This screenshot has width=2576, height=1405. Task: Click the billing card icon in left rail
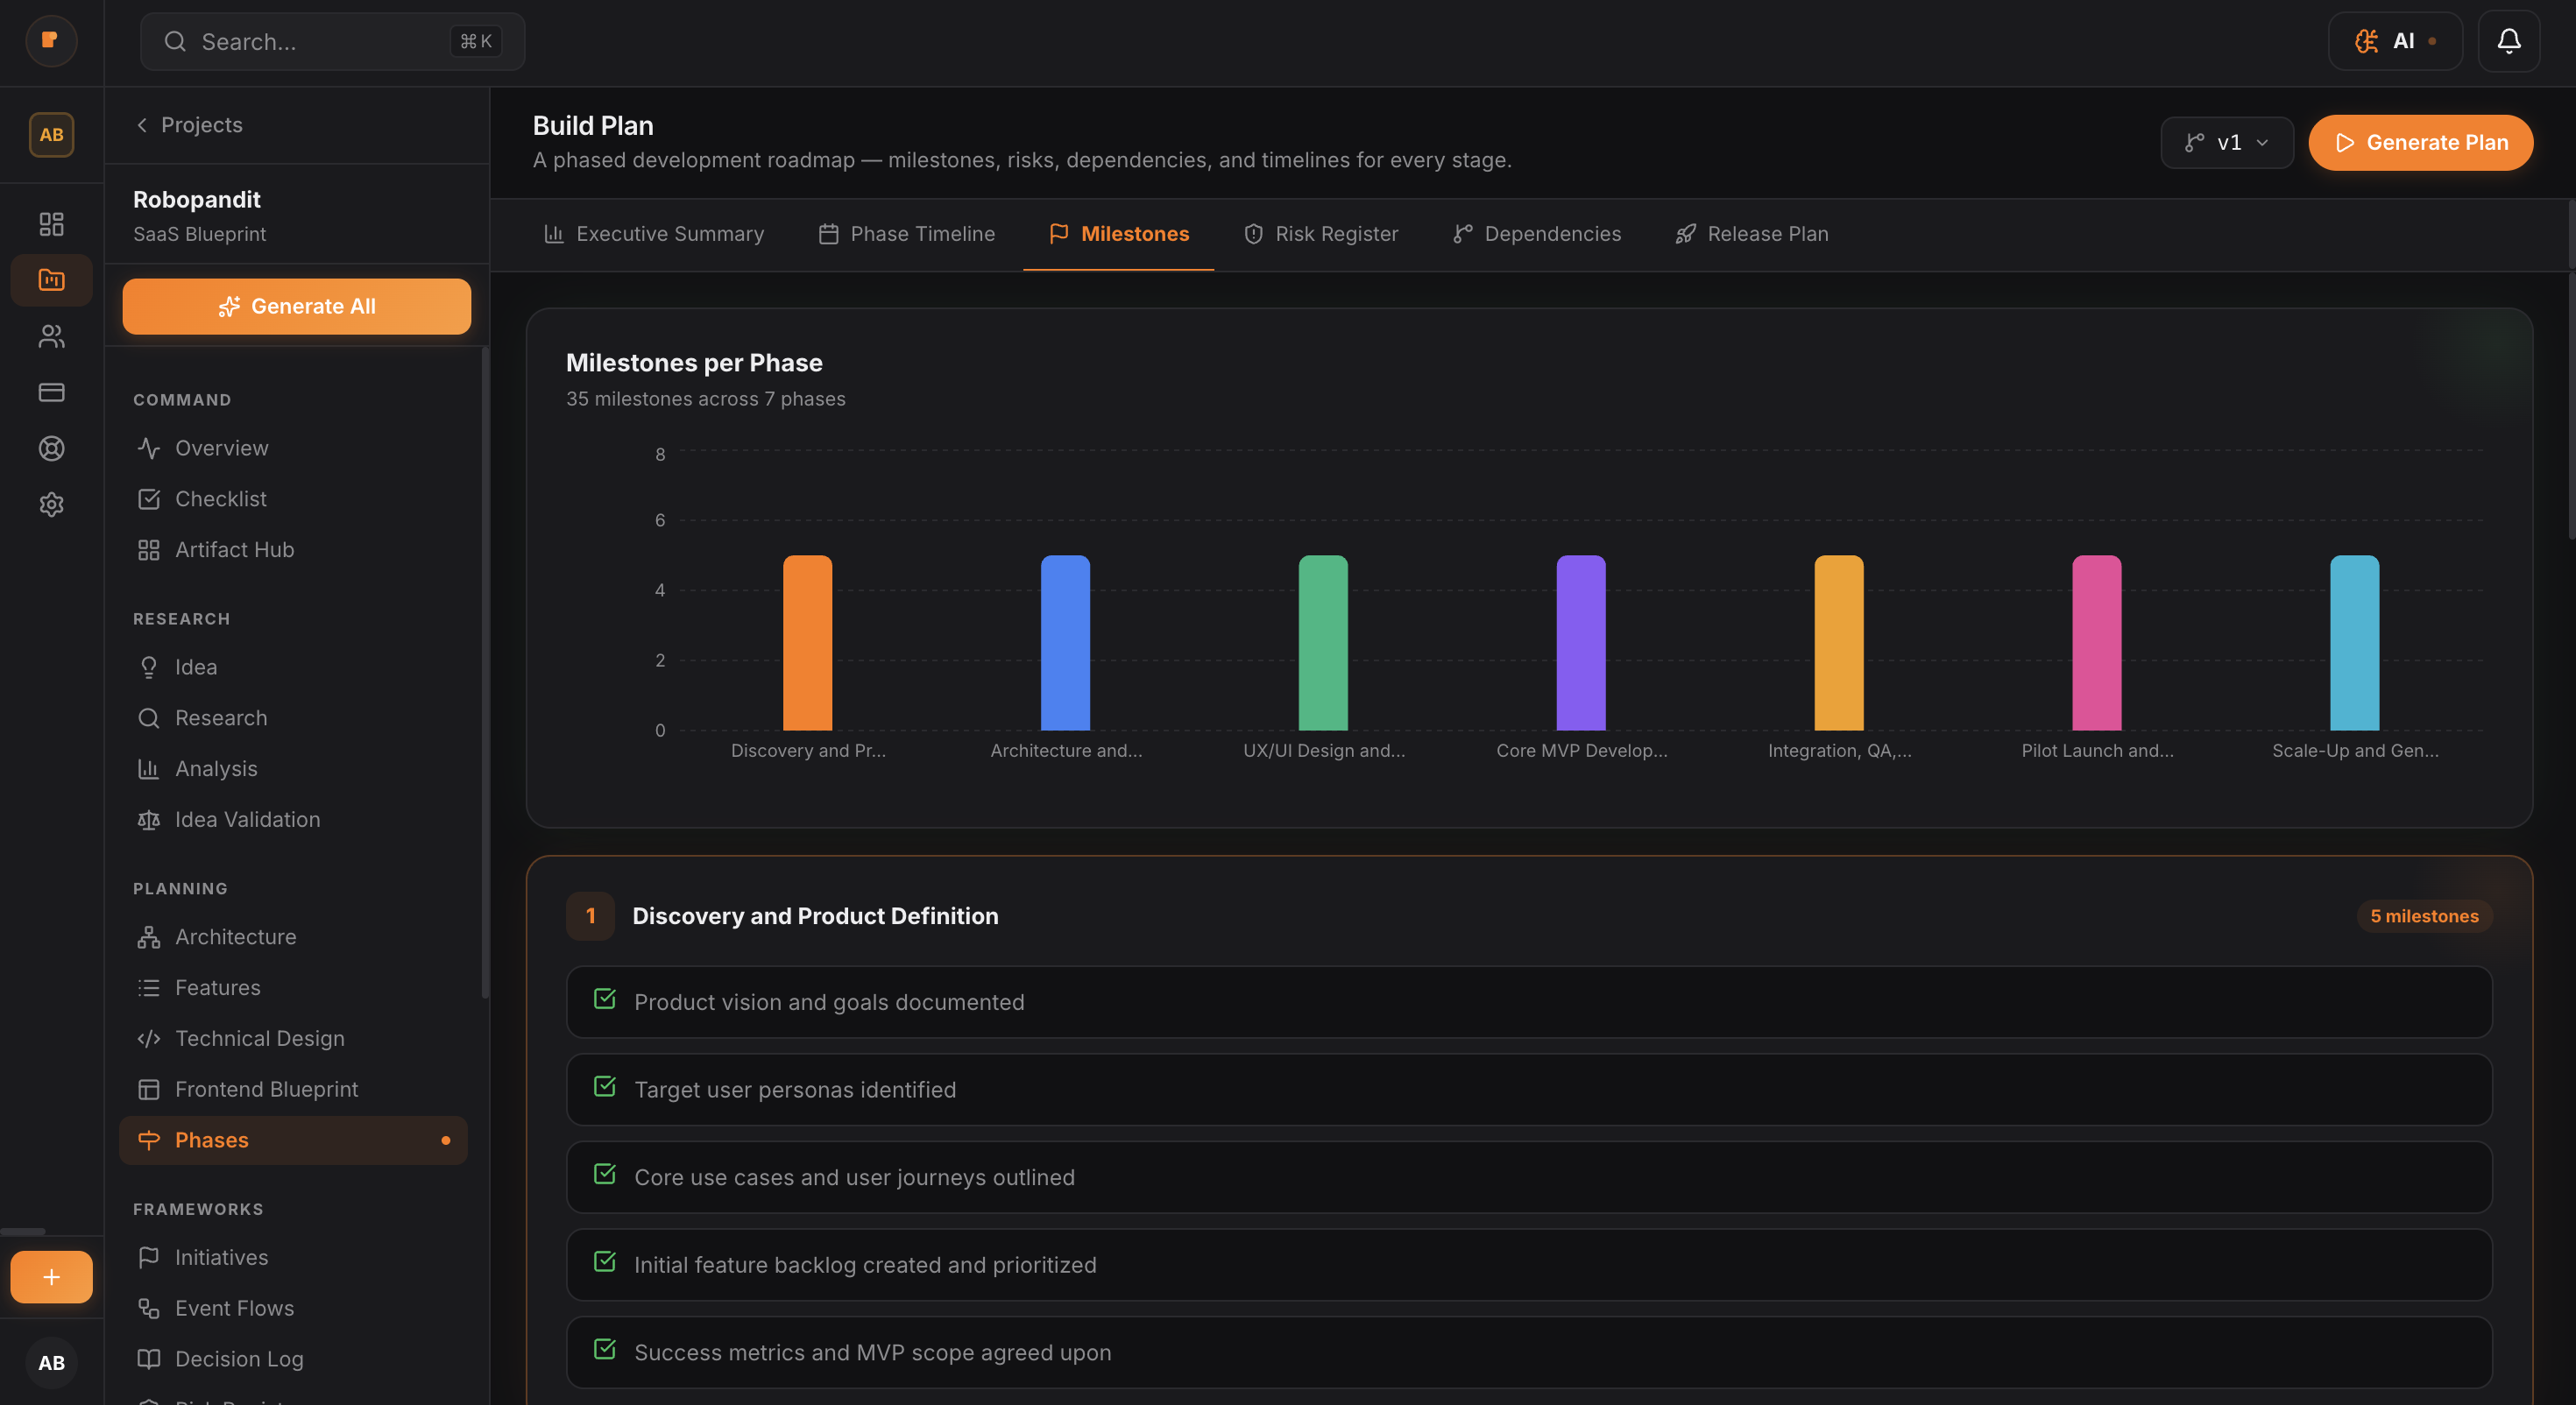click(x=51, y=392)
